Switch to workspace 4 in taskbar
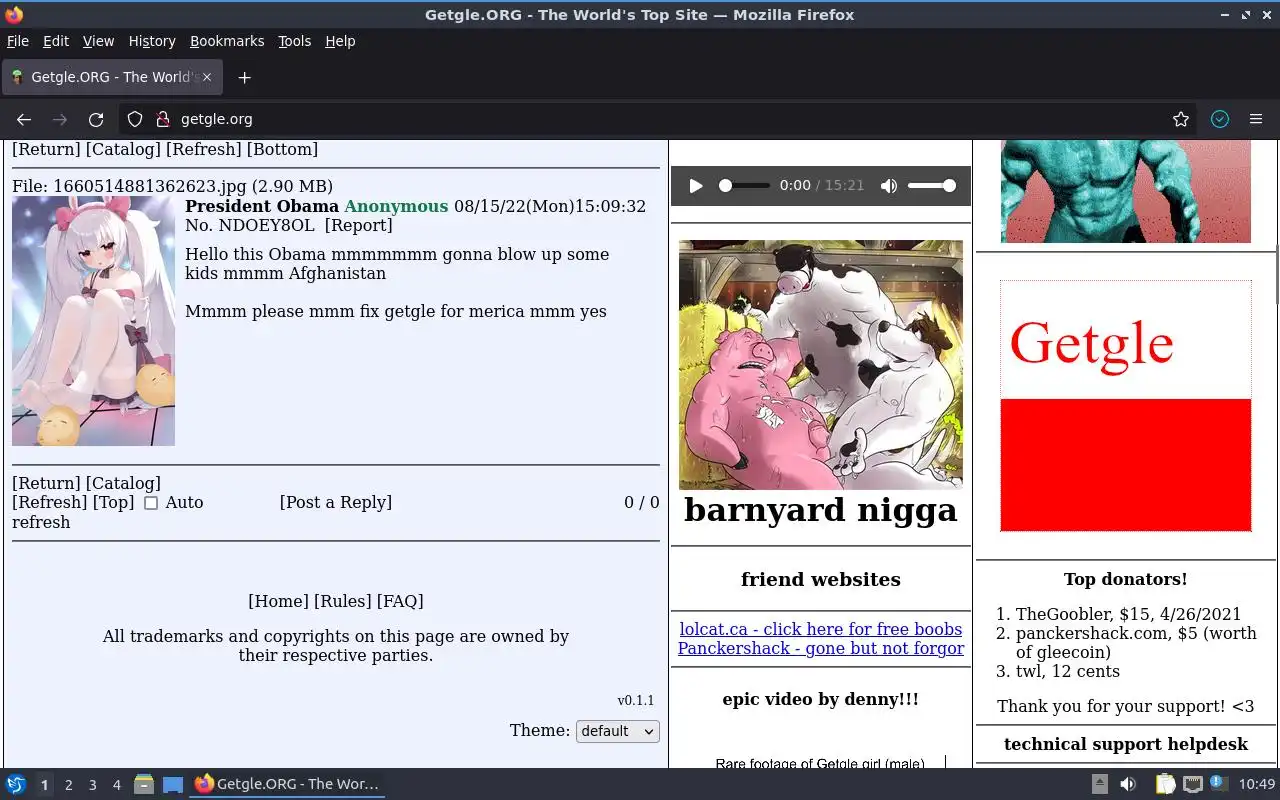The width and height of the screenshot is (1280, 800). coord(116,785)
